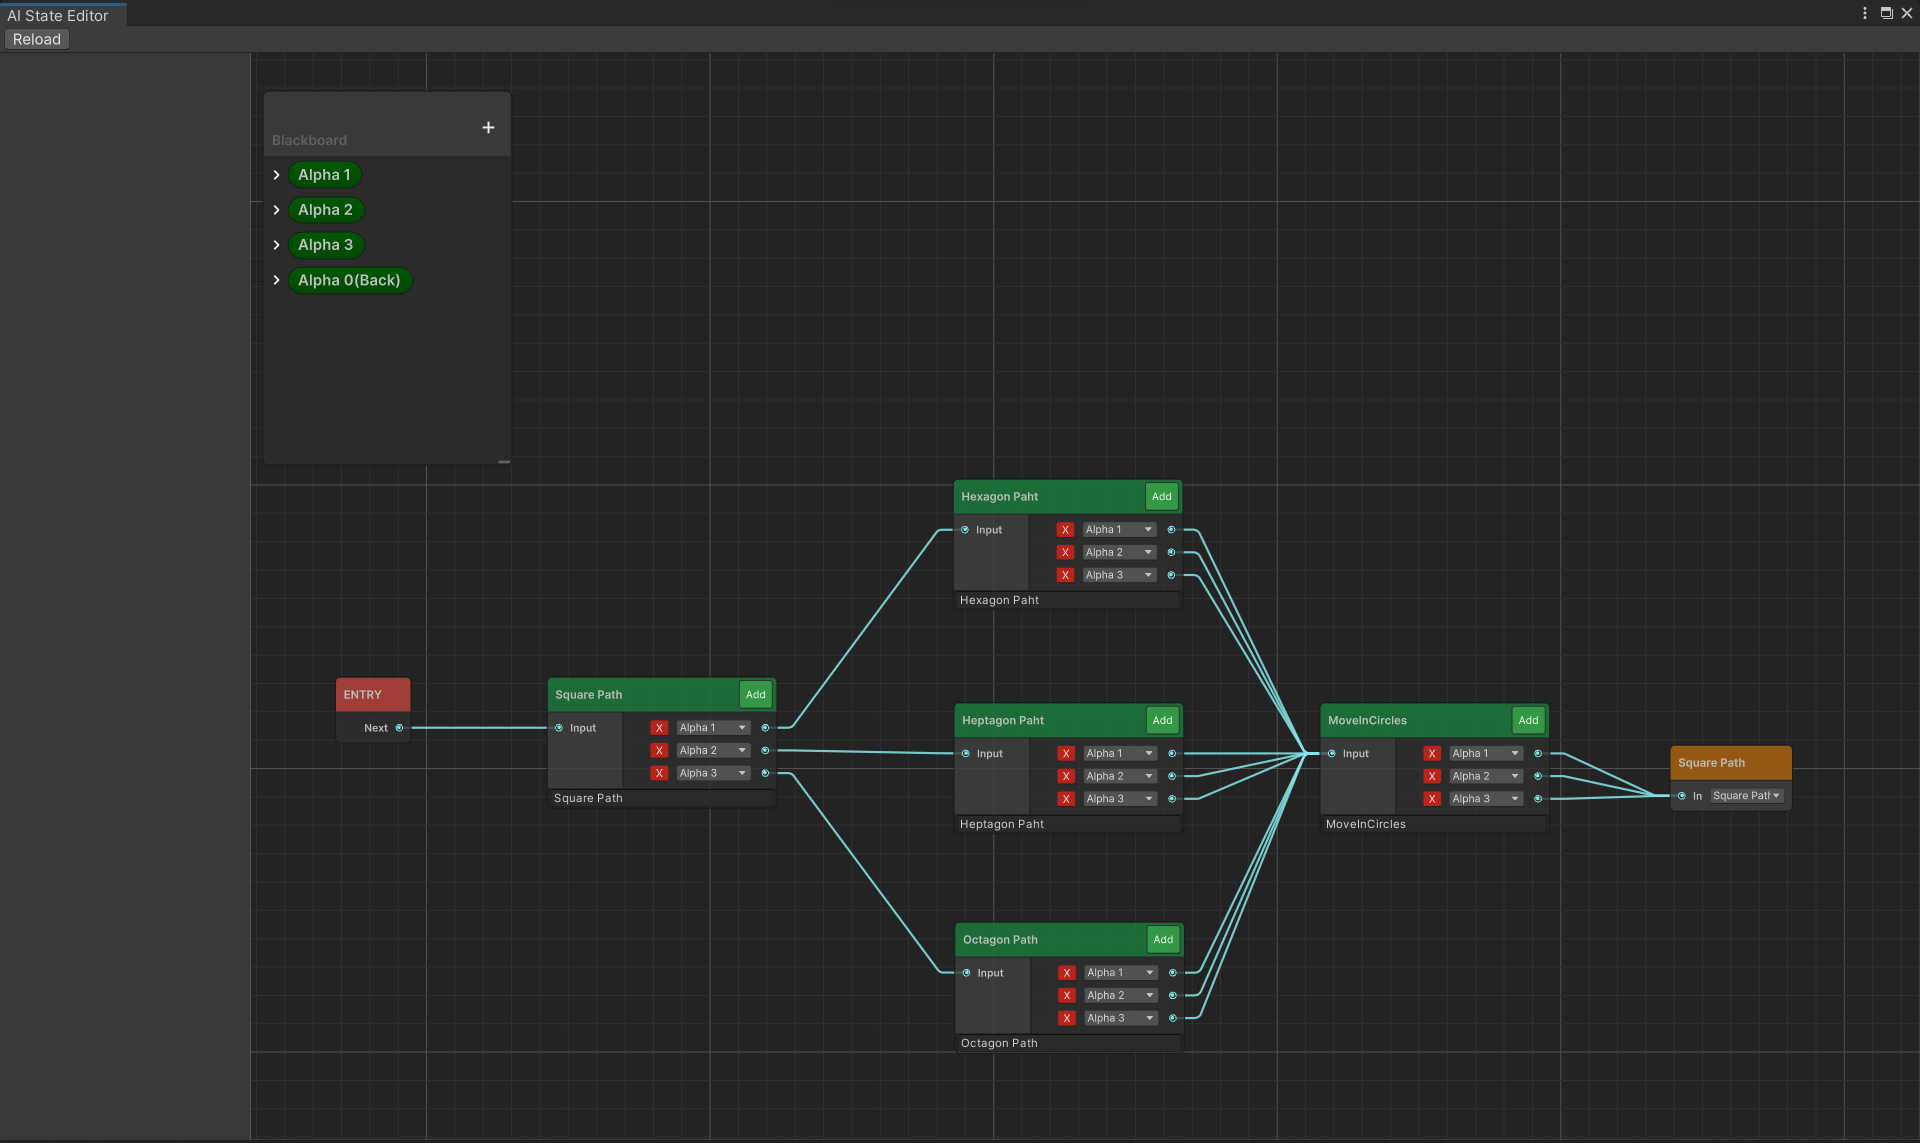Click Heptagon Paht Input port circle

coord(966,754)
